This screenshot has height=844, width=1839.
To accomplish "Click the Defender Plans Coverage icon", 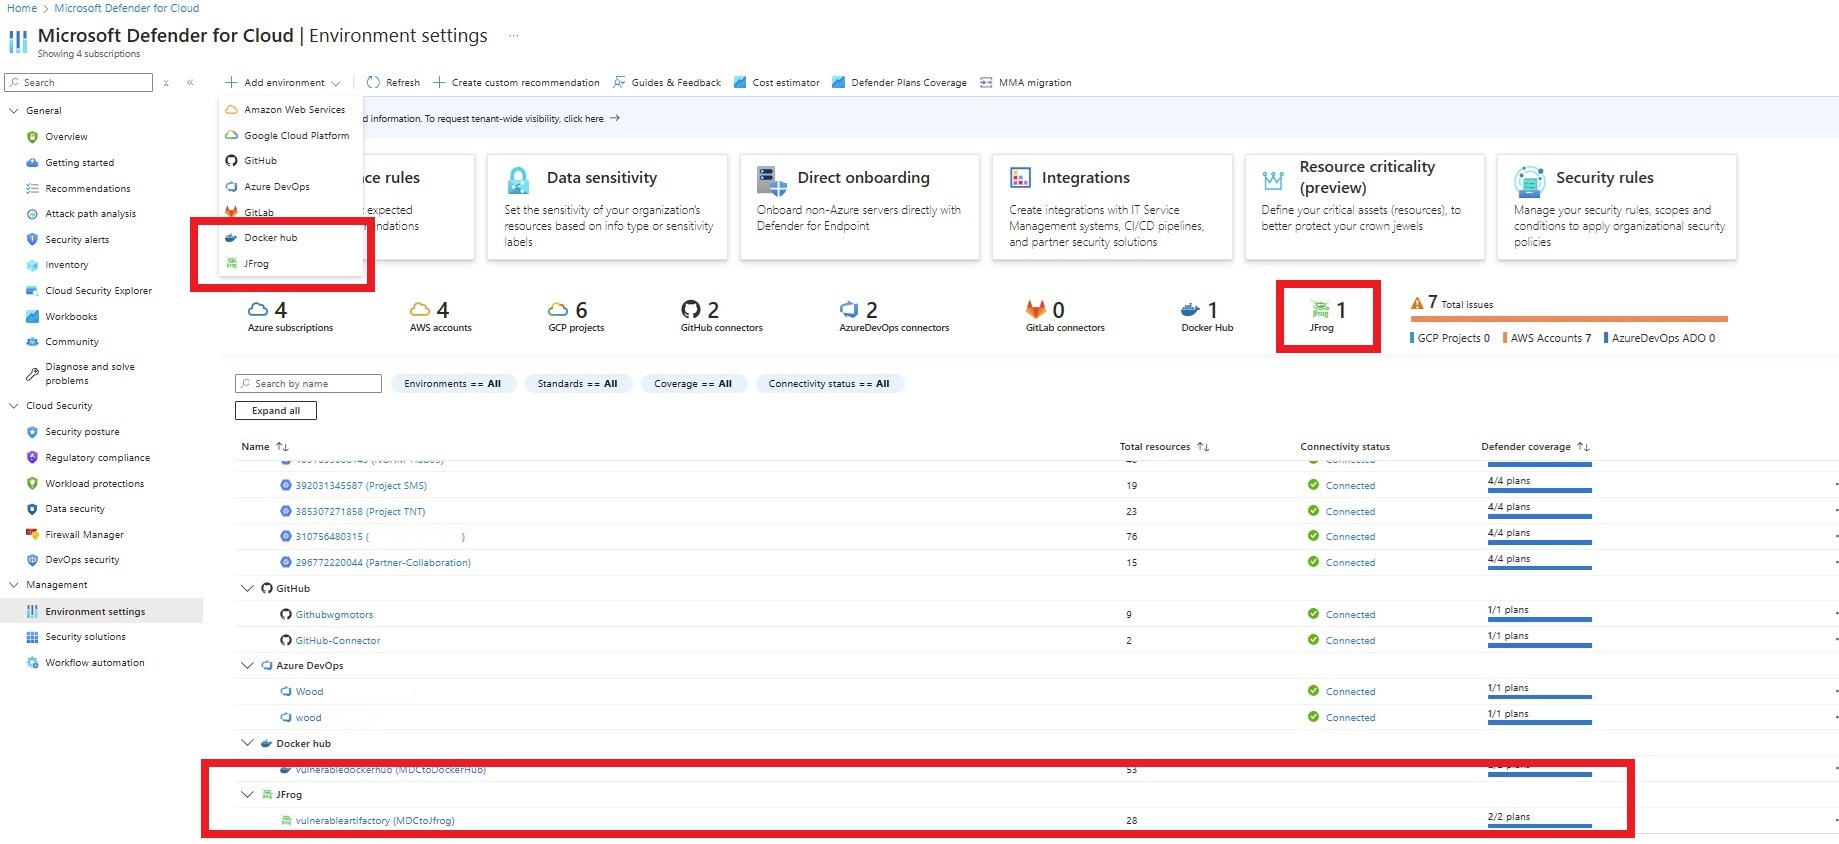I will click(840, 83).
